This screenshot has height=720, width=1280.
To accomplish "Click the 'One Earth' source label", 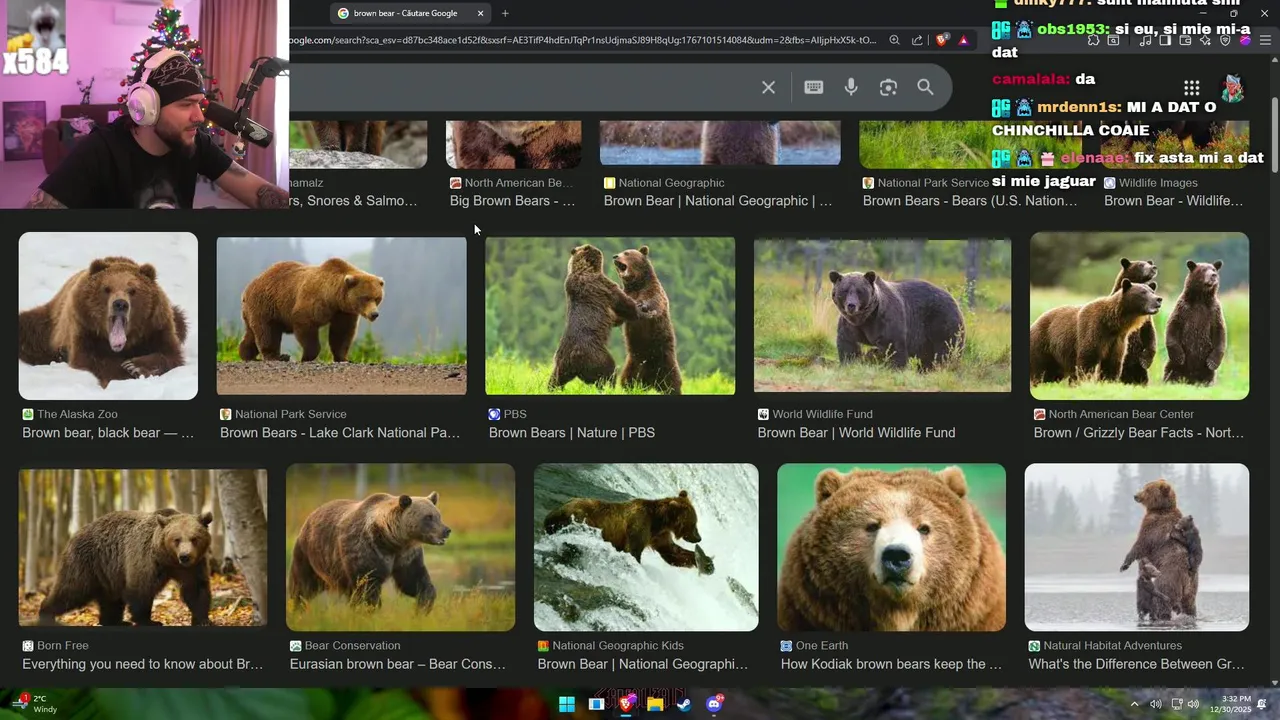I will [x=822, y=646].
